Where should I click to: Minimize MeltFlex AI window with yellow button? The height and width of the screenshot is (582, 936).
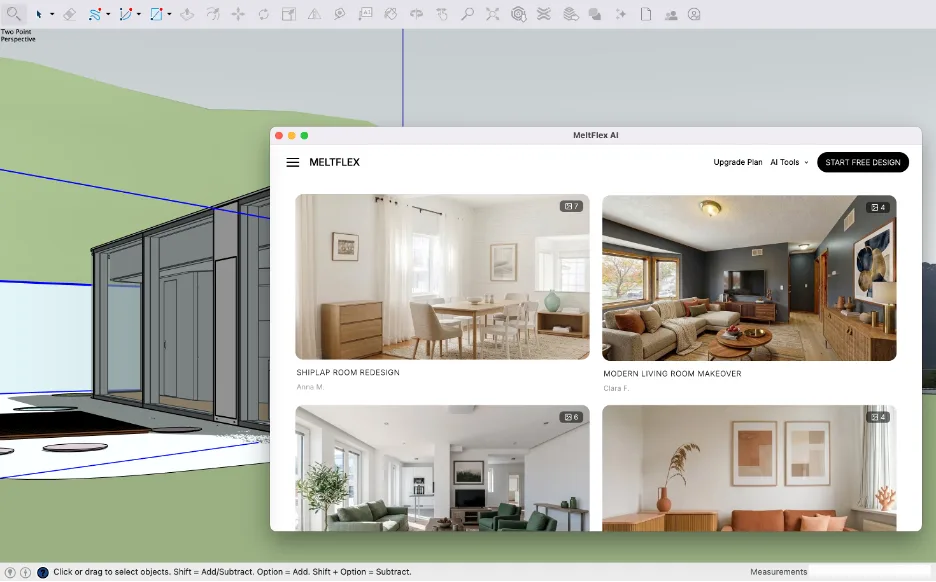(x=291, y=136)
